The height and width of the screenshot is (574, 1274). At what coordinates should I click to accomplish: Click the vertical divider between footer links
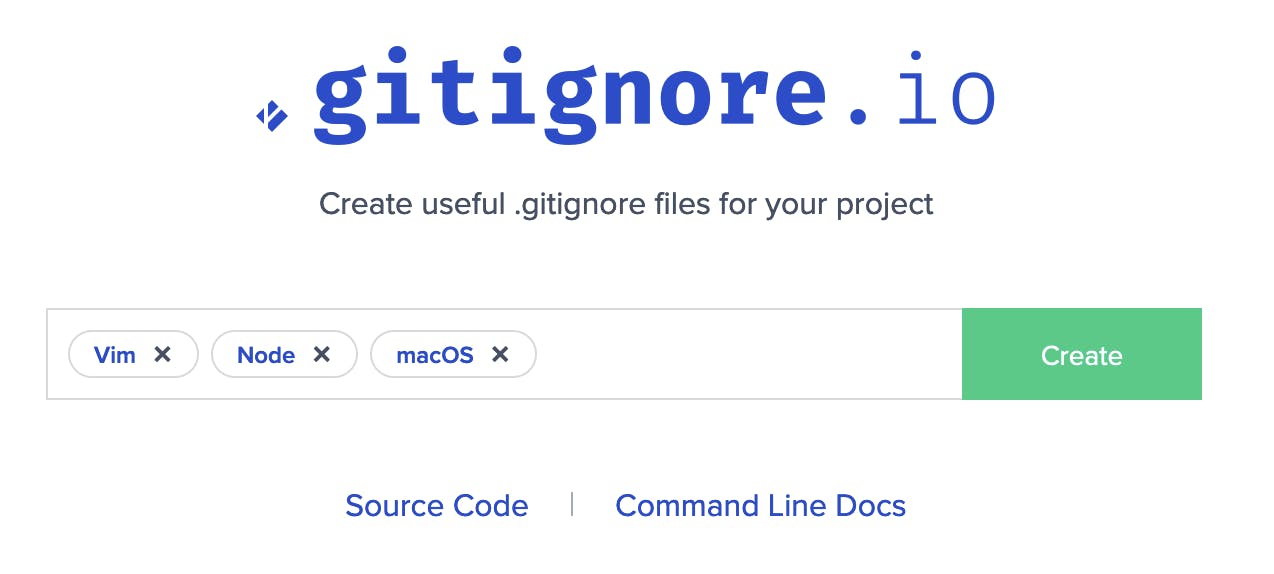click(572, 504)
